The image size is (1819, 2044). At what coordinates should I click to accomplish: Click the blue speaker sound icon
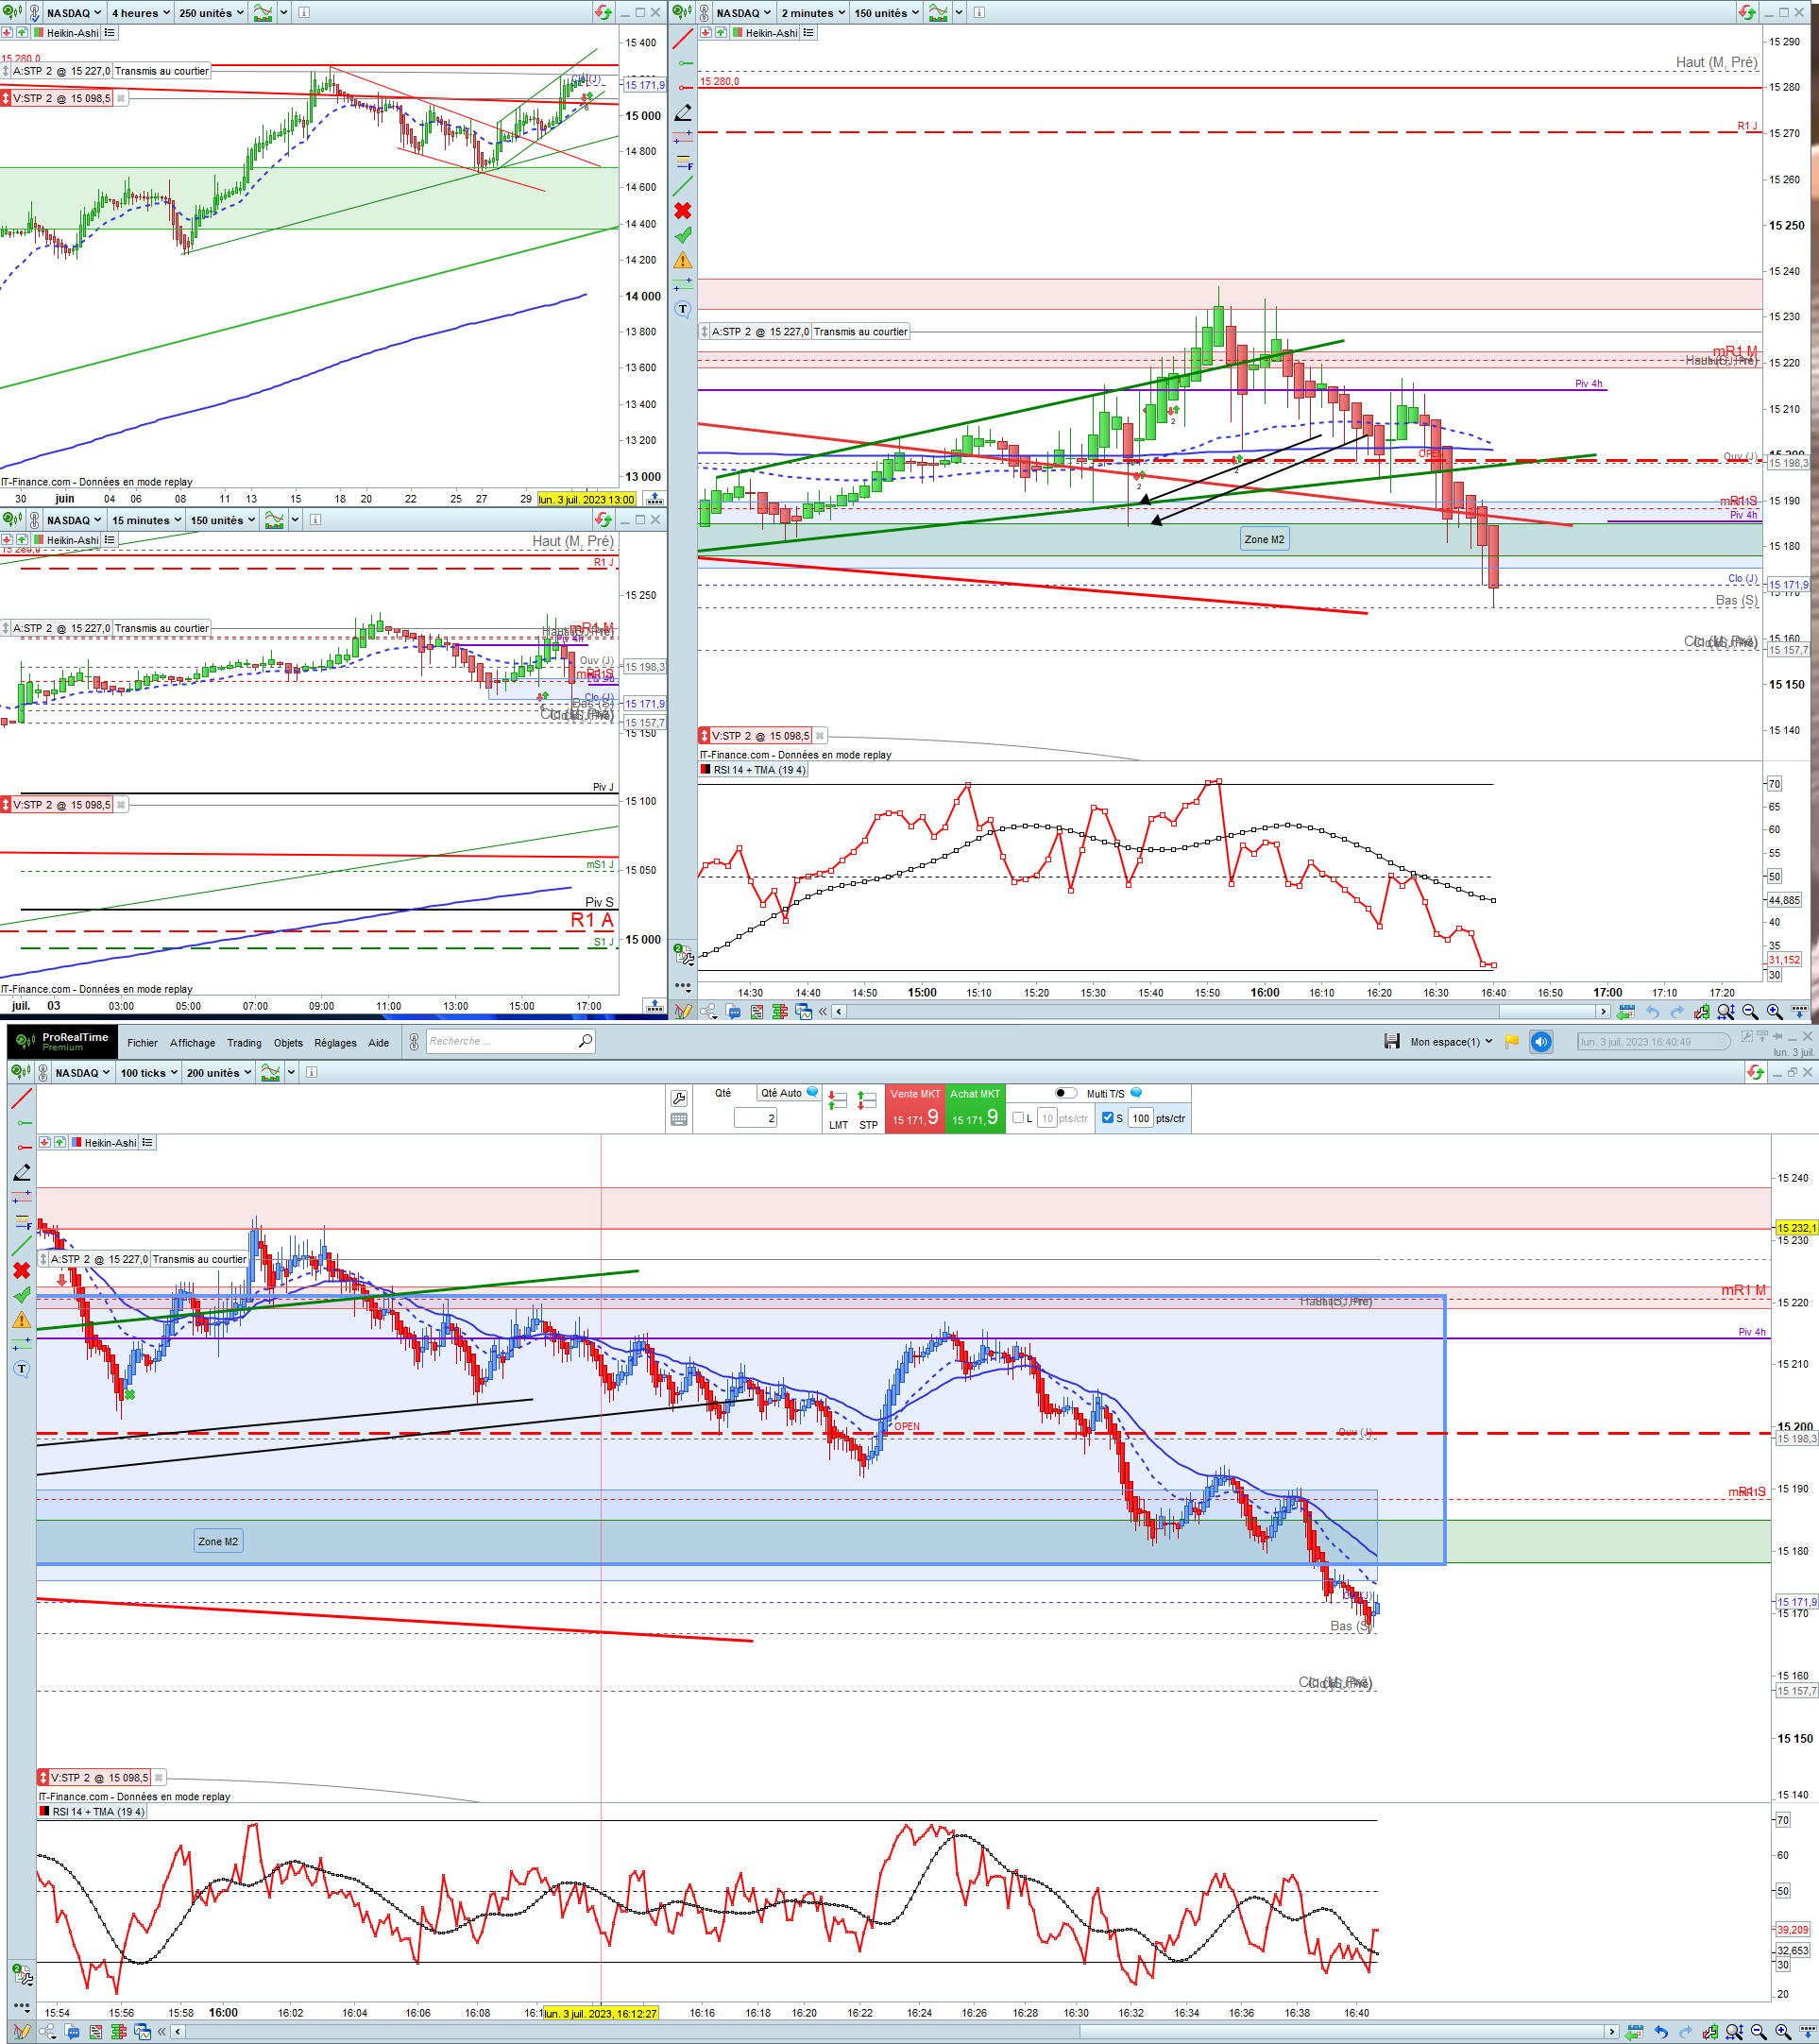coord(1541,1042)
